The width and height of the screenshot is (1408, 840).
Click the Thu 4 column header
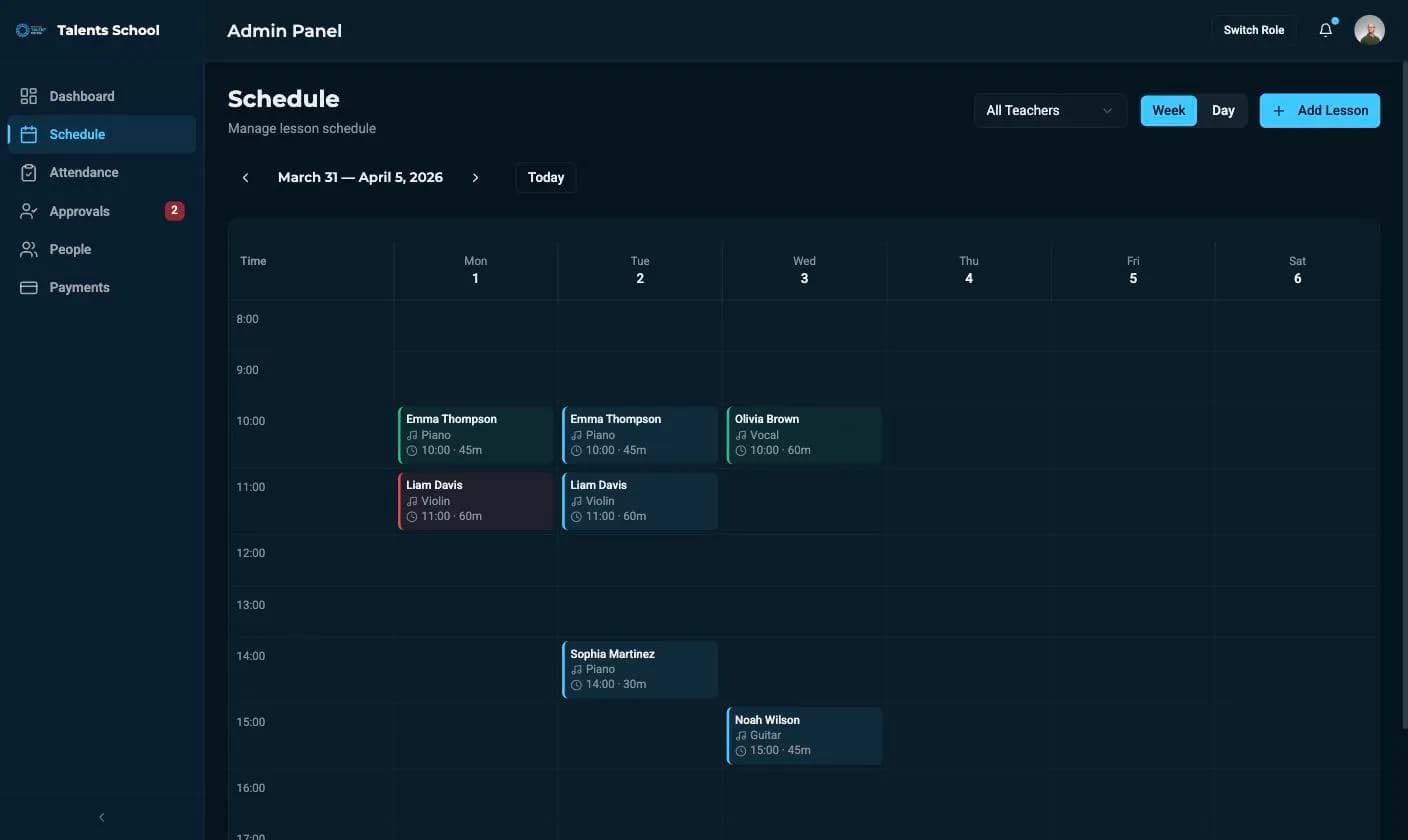(x=969, y=270)
